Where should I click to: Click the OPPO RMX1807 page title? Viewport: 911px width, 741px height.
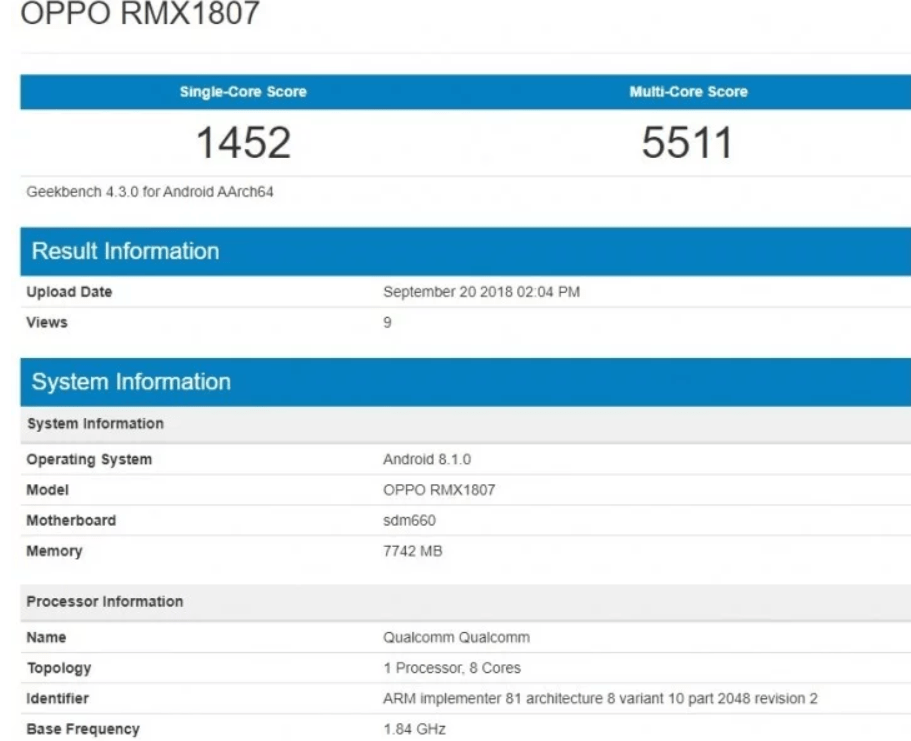[x=139, y=15]
